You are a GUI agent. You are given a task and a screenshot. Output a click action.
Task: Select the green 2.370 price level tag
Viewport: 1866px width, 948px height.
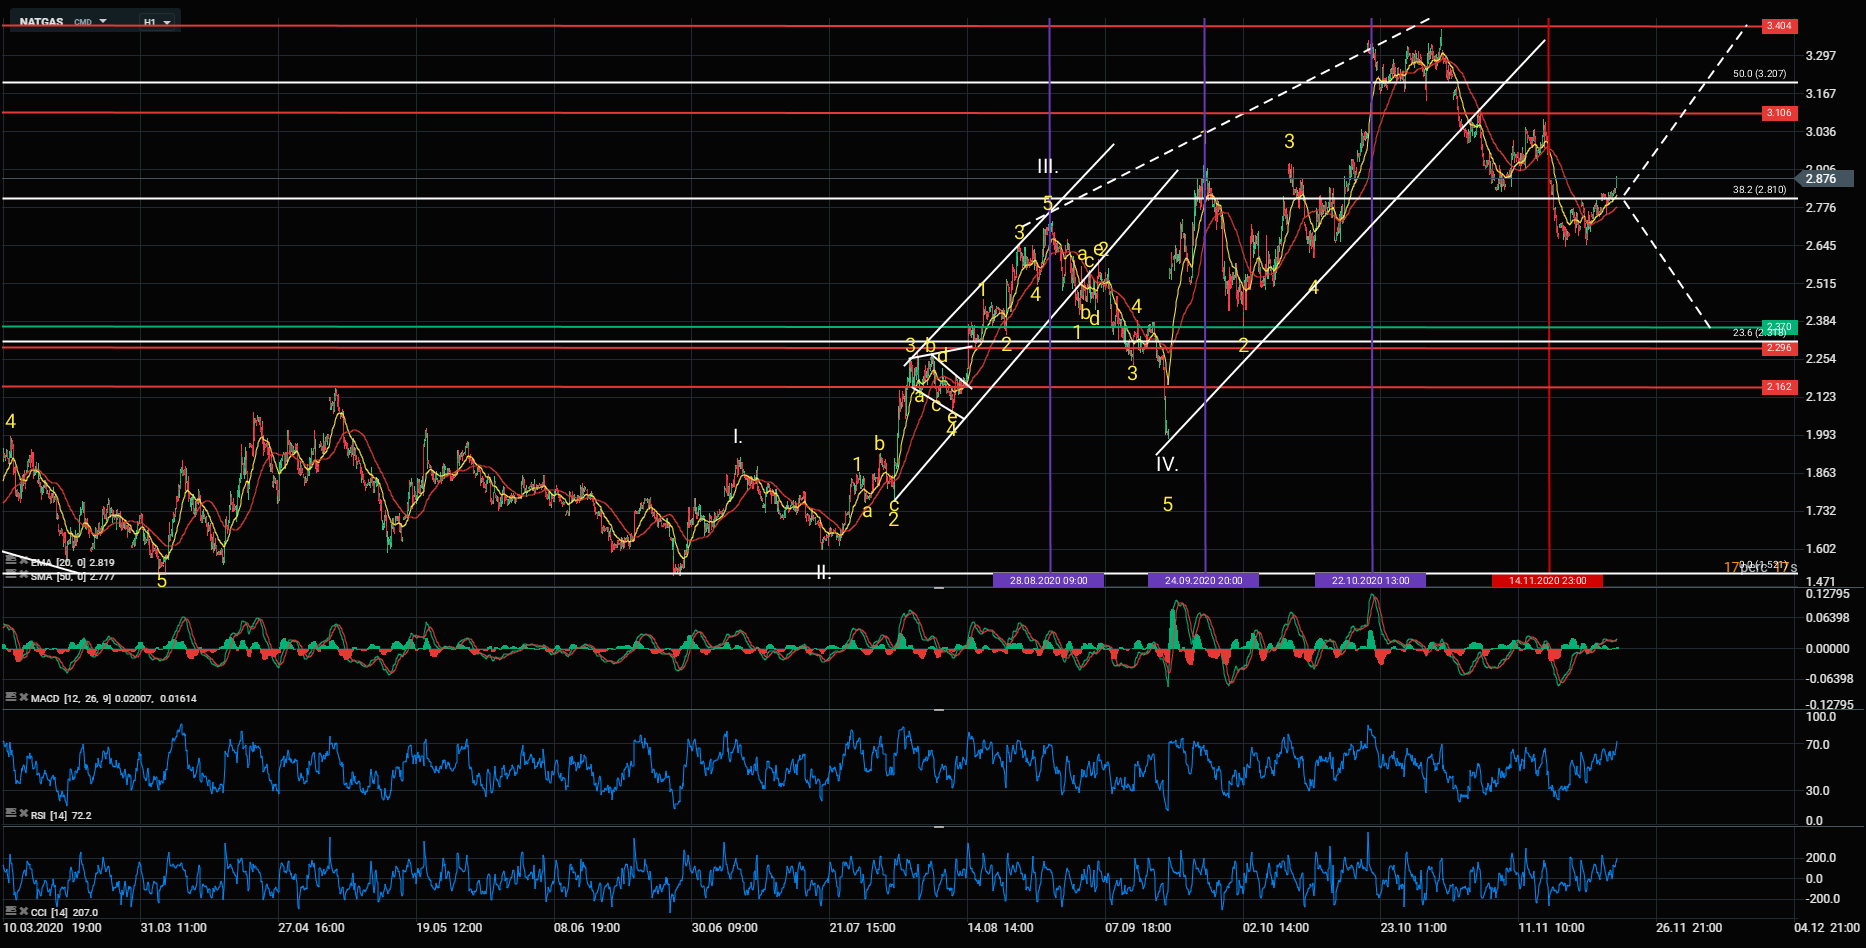[1778, 327]
